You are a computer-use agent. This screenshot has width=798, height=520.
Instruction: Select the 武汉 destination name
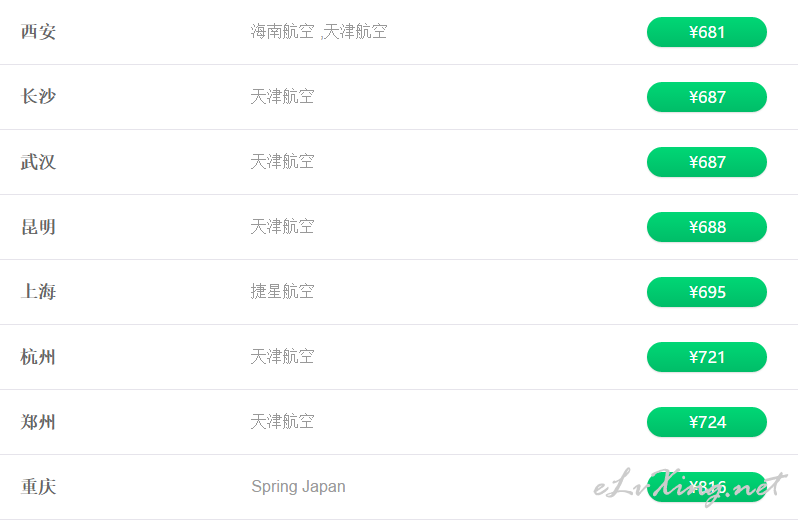pos(38,162)
